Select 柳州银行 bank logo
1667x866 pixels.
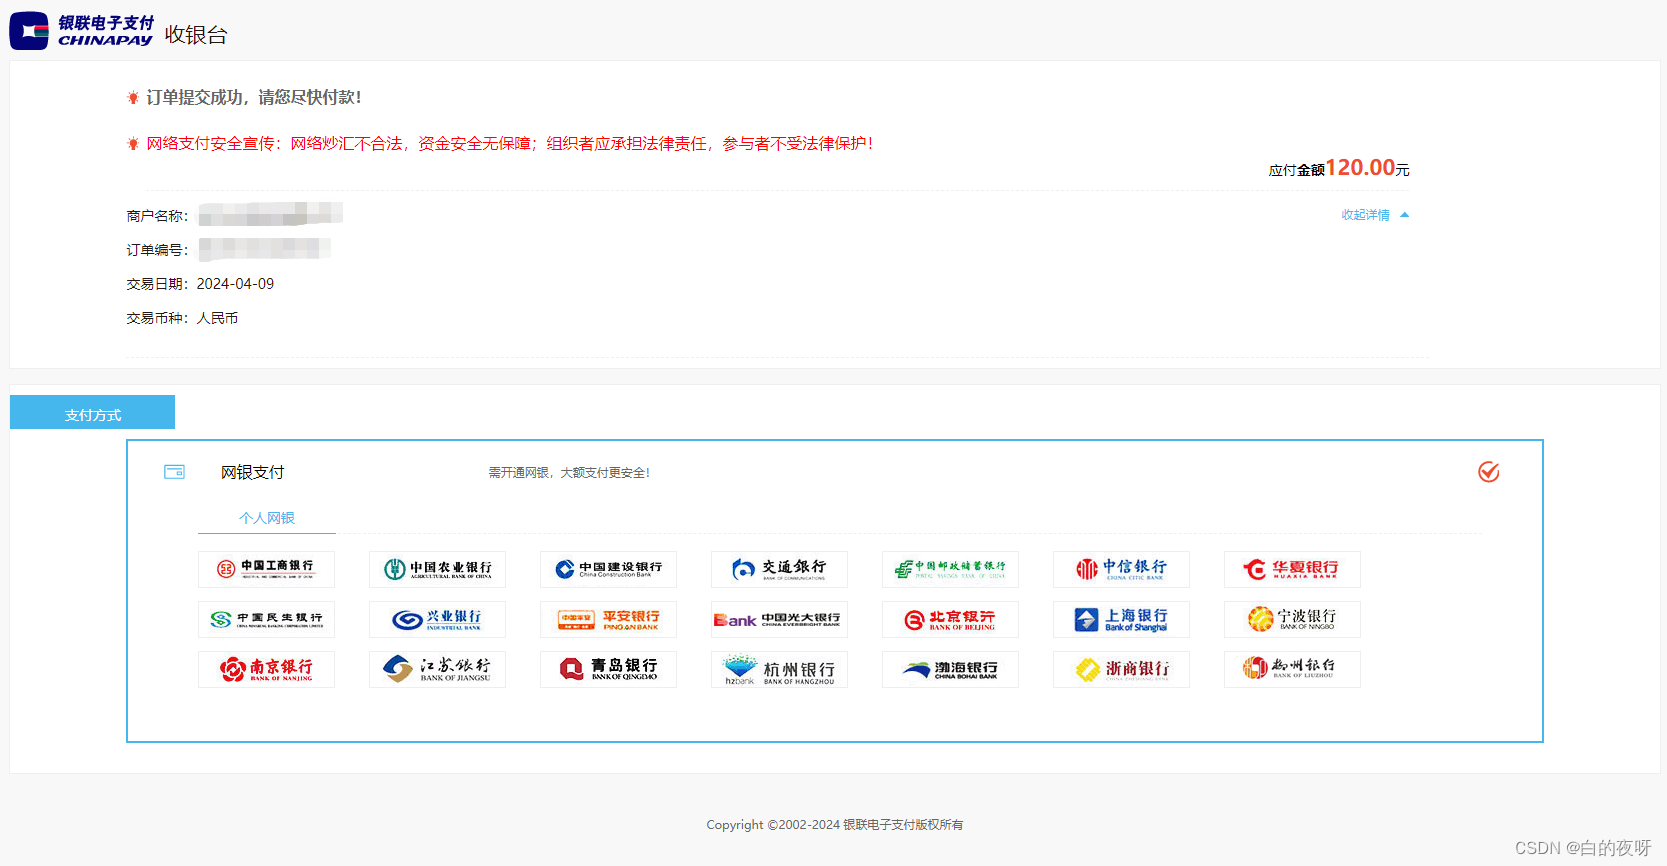pos(1292,669)
